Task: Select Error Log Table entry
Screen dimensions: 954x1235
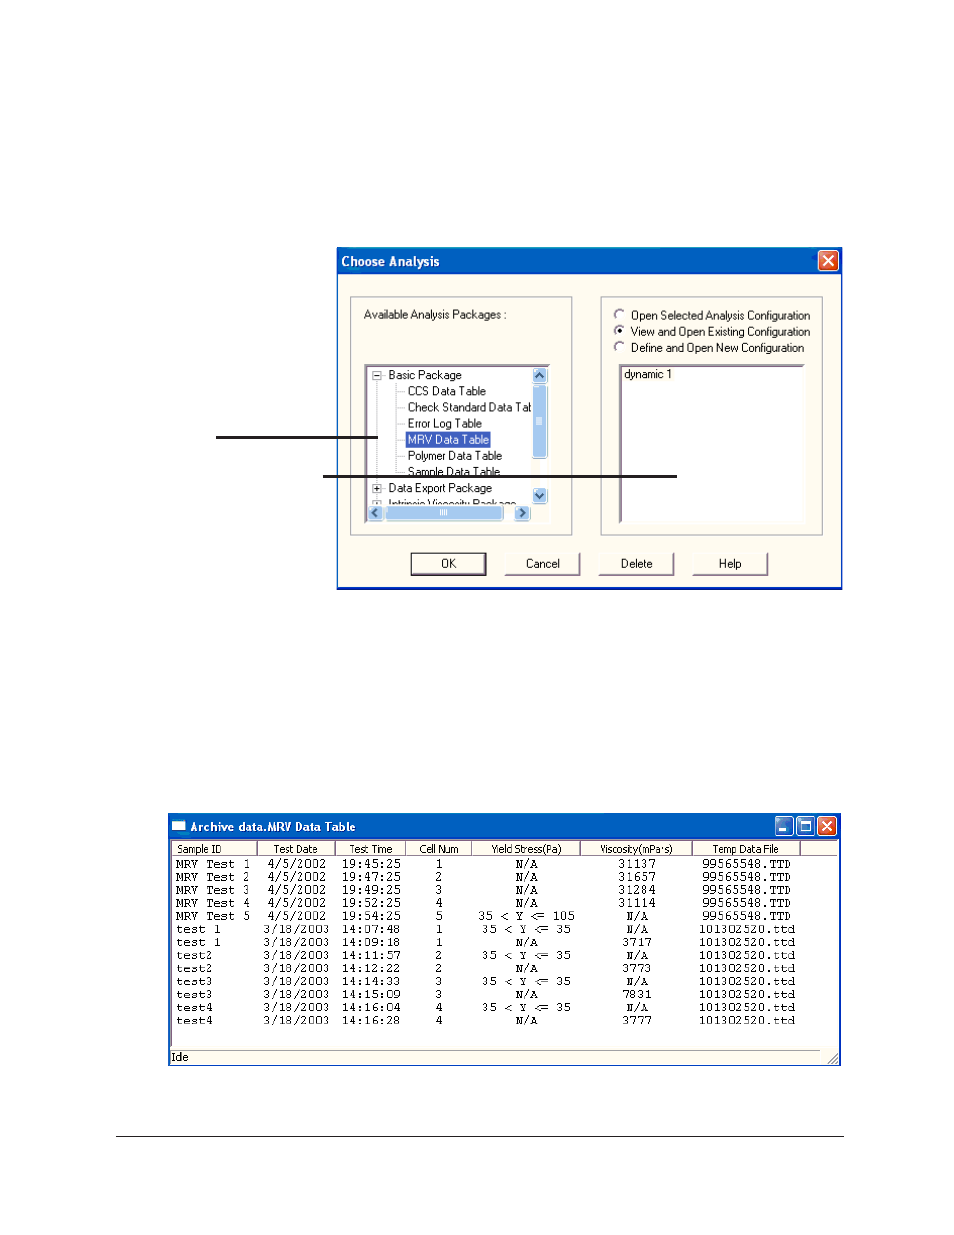Action: pos(444,423)
